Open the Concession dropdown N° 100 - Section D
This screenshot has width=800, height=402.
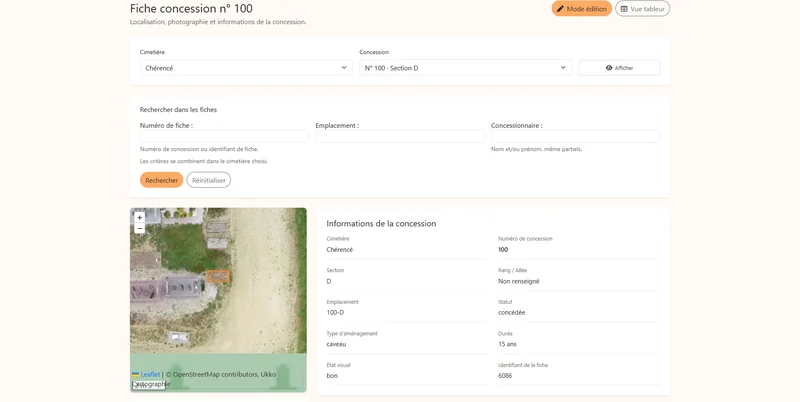pyautogui.click(x=465, y=68)
